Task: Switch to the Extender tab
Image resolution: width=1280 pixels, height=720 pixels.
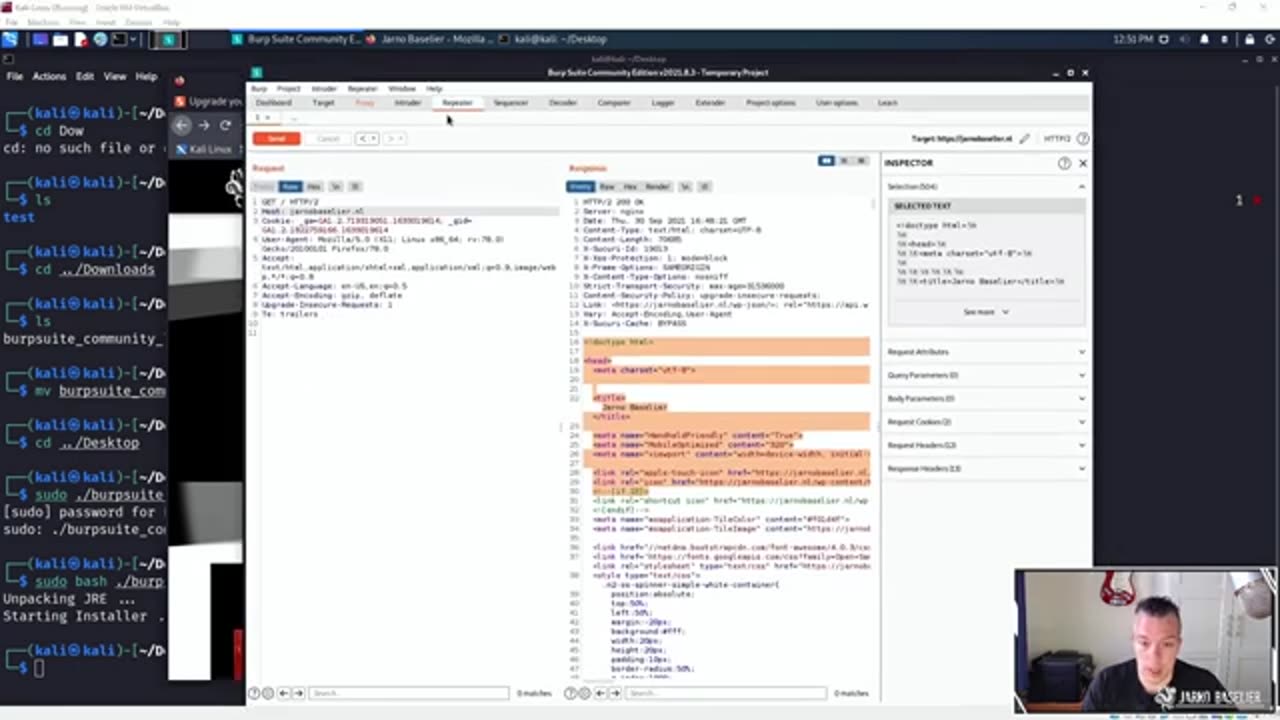Action: [710, 103]
